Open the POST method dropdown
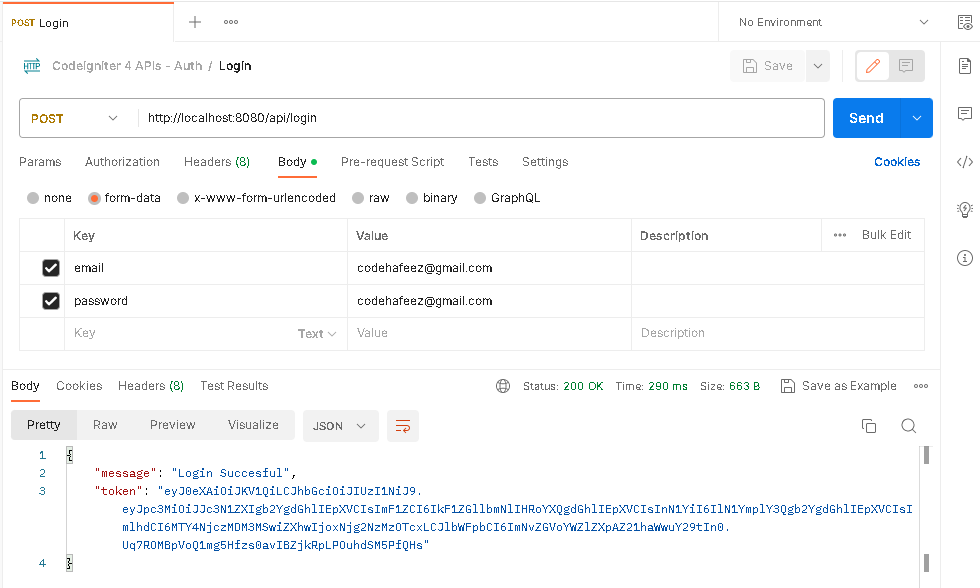 coord(75,118)
